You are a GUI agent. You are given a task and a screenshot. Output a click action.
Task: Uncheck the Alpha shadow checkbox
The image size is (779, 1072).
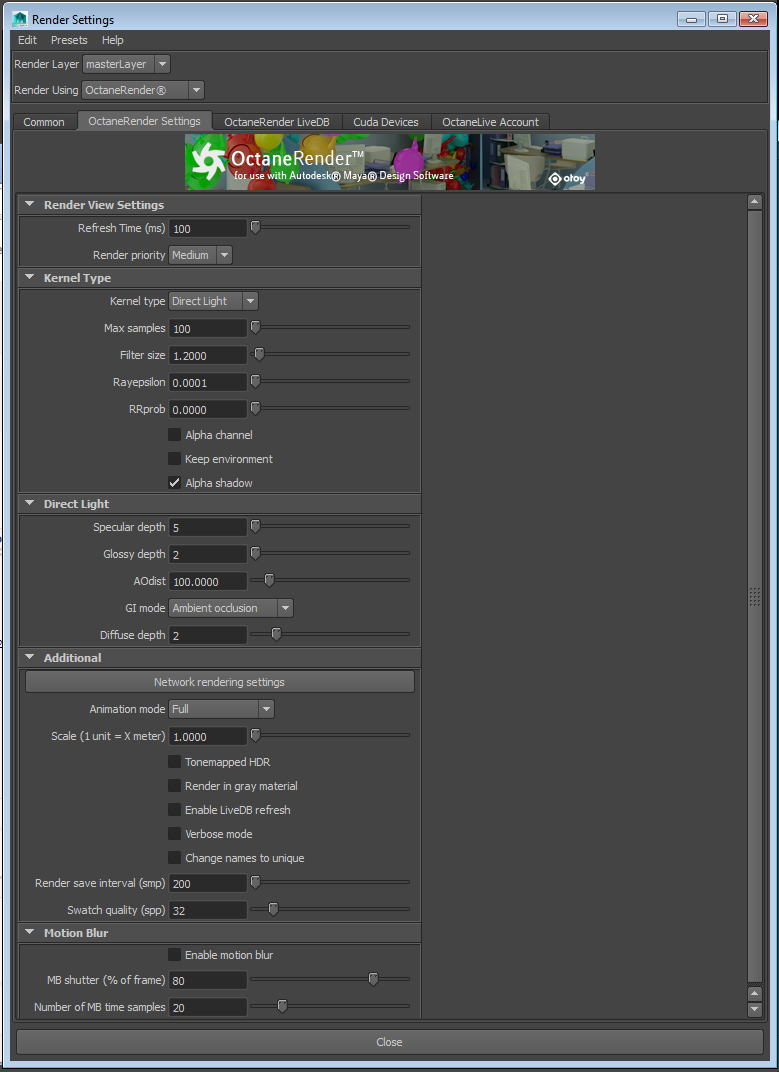click(174, 483)
